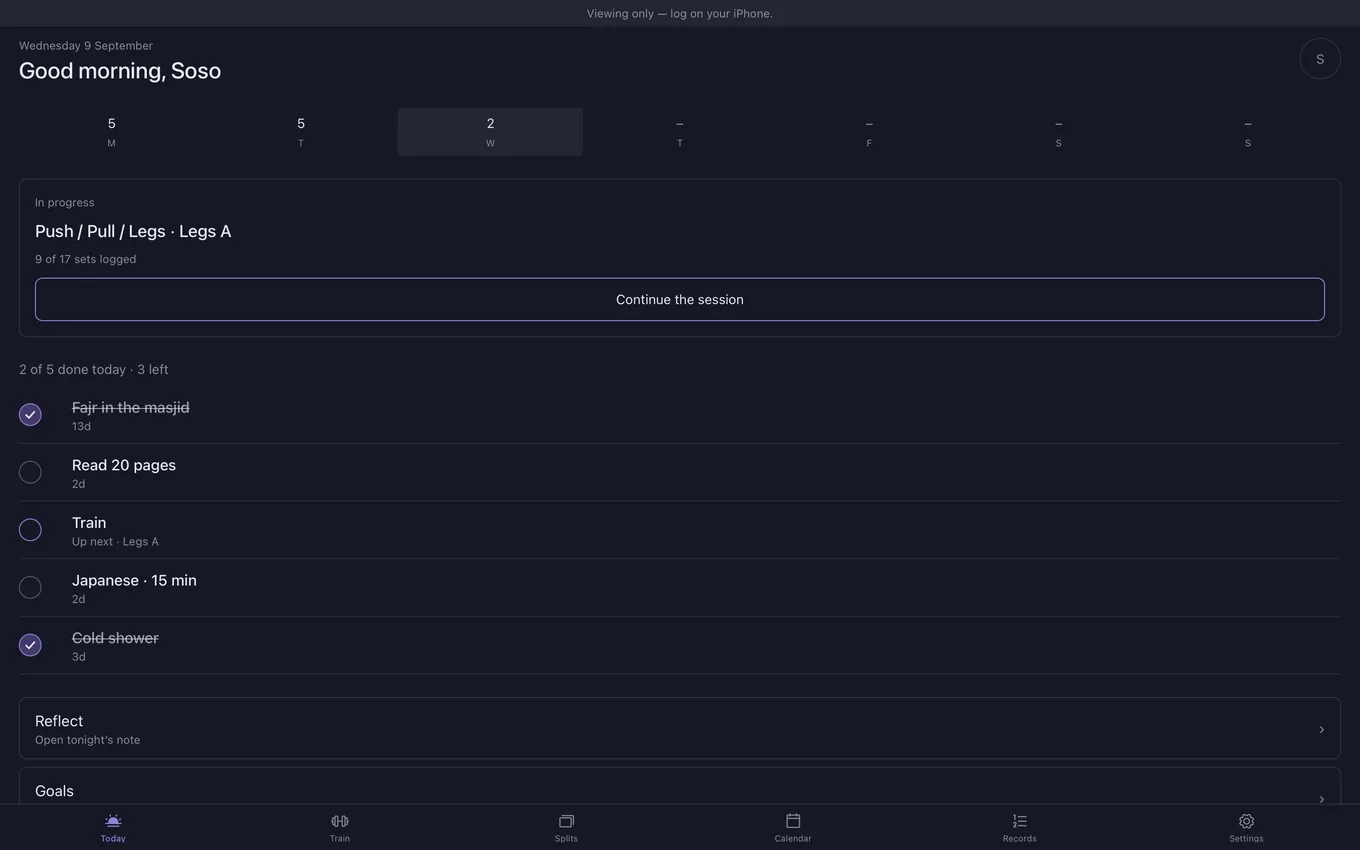The image size is (1360, 850).
Task: Select Wednesday showing 2 in week strip
Action: coord(490,132)
